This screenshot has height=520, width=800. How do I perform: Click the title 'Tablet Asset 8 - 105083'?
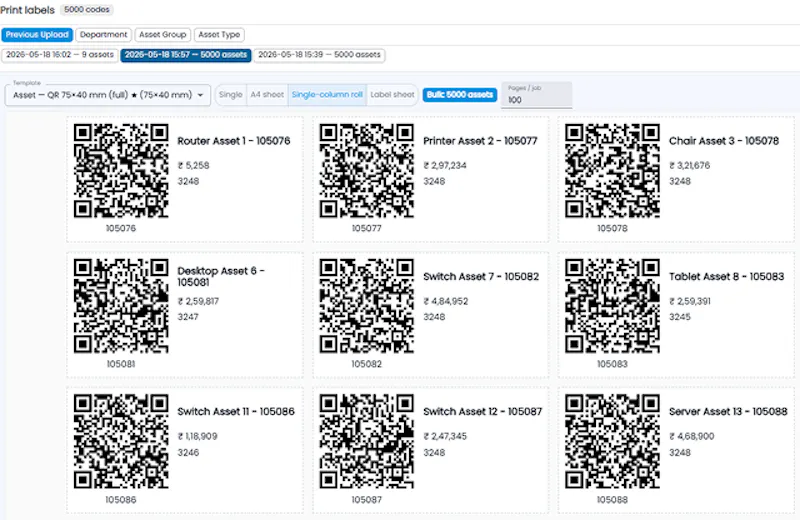tap(727, 277)
